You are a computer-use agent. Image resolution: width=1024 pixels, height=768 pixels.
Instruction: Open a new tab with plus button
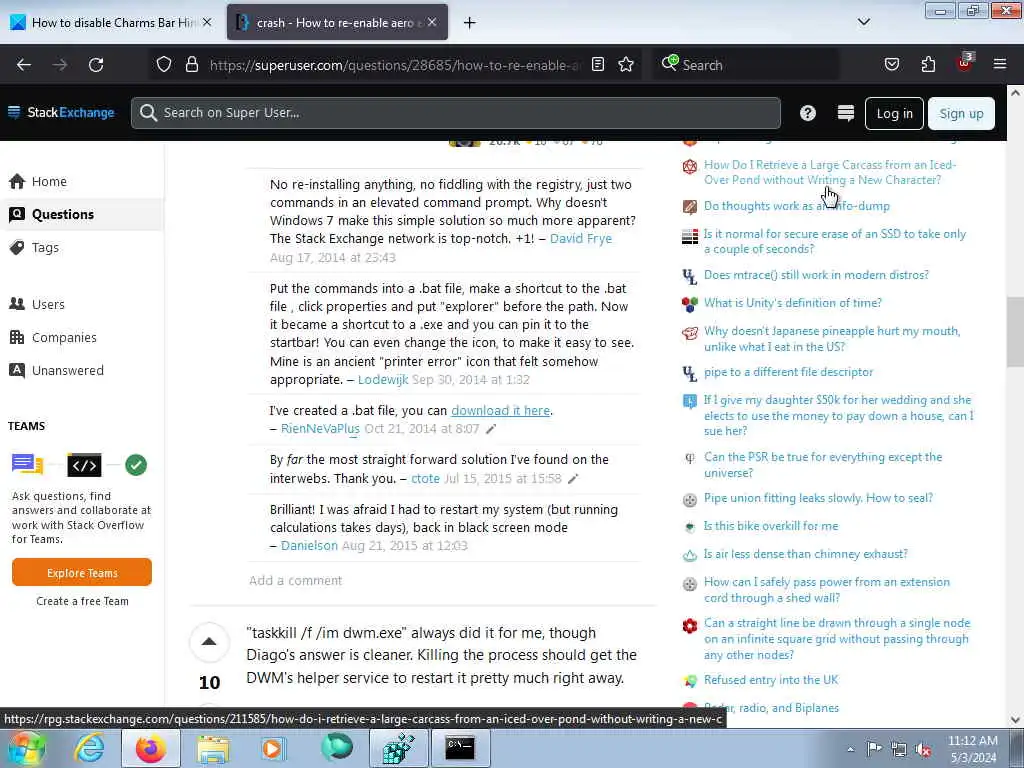(469, 22)
